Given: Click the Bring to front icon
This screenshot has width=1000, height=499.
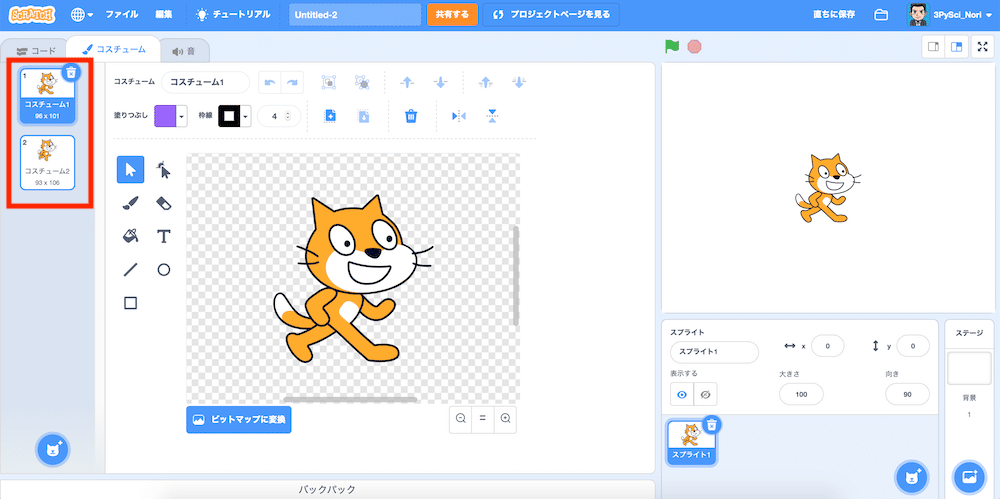Looking at the screenshot, I should click(x=486, y=82).
